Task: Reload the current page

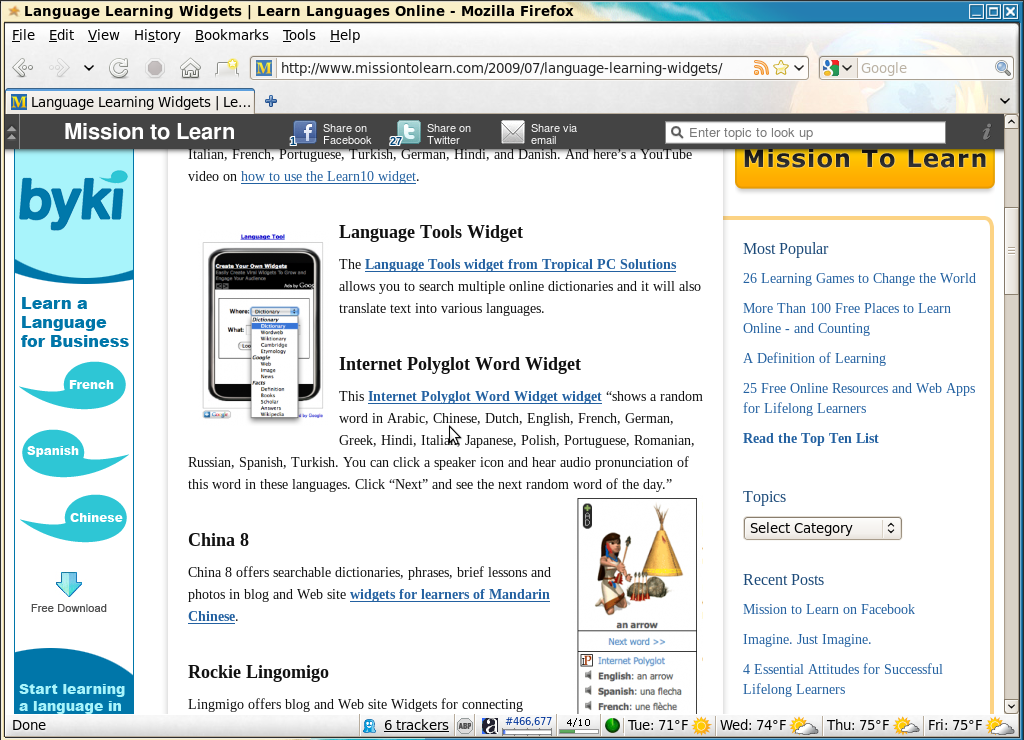Action: [x=119, y=68]
